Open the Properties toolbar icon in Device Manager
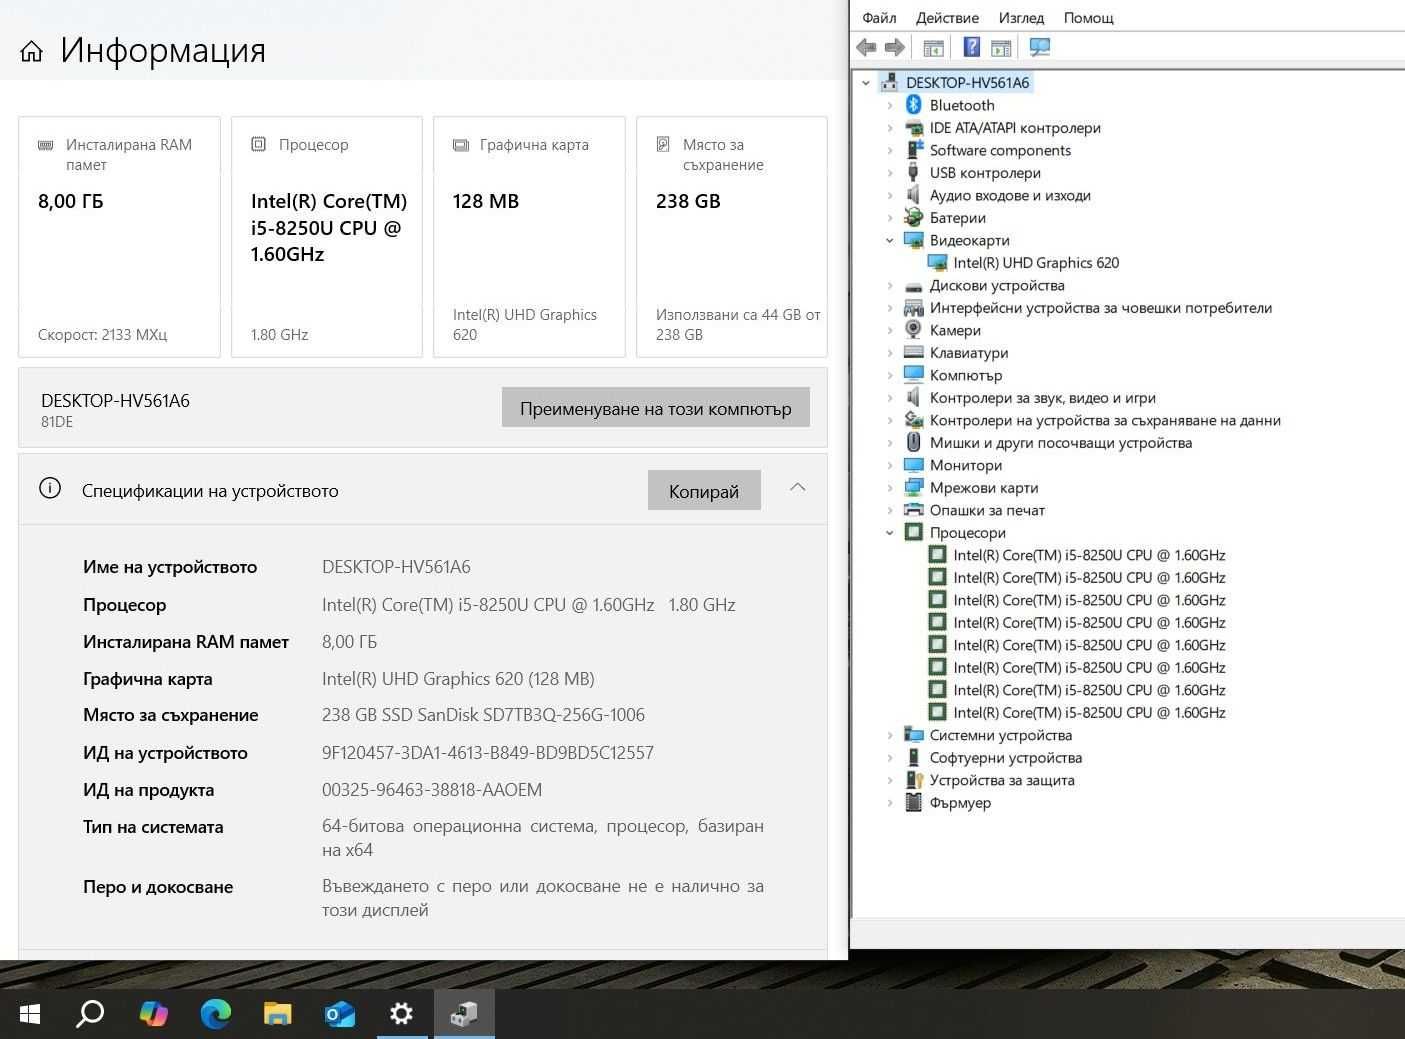Image resolution: width=1405 pixels, height=1039 pixels. click(x=933, y=47)
